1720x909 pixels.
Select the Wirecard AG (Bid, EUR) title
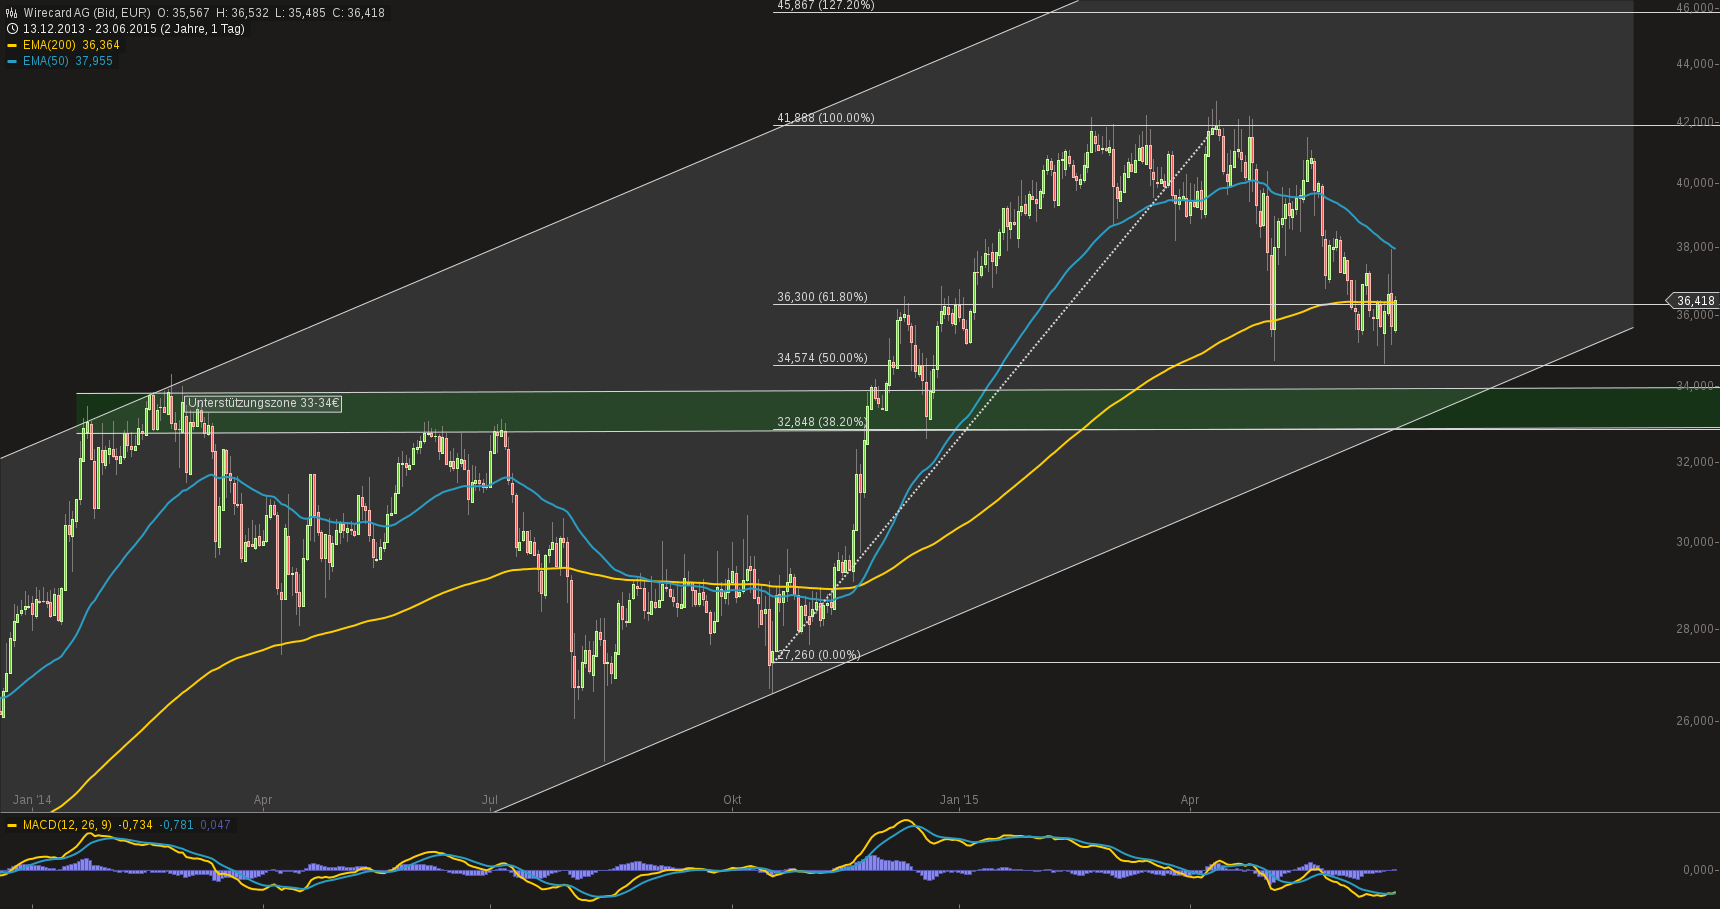[x=87, y=13]
